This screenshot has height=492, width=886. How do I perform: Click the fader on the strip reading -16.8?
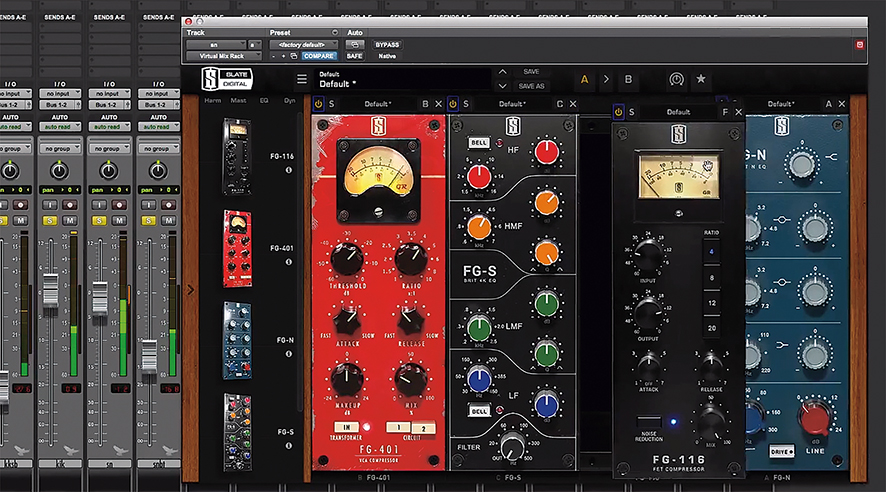click(x=149, y=356)
